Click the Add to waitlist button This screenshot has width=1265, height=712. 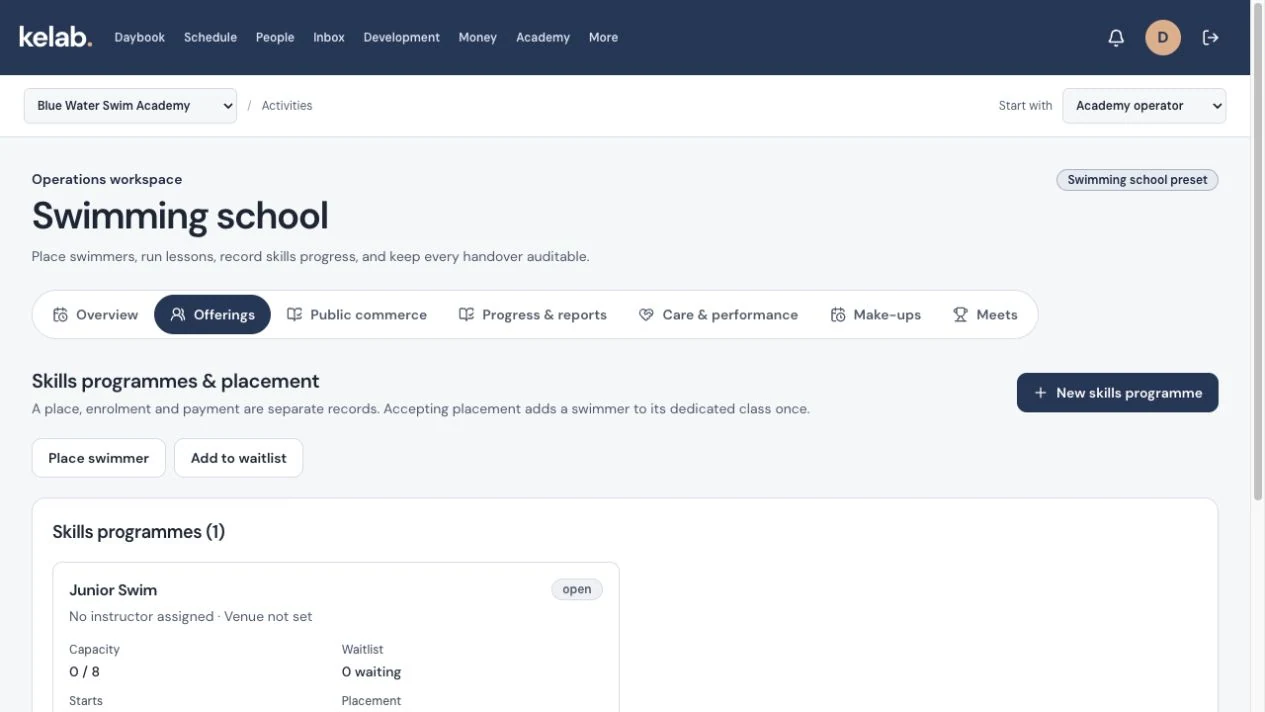point(238,458)
